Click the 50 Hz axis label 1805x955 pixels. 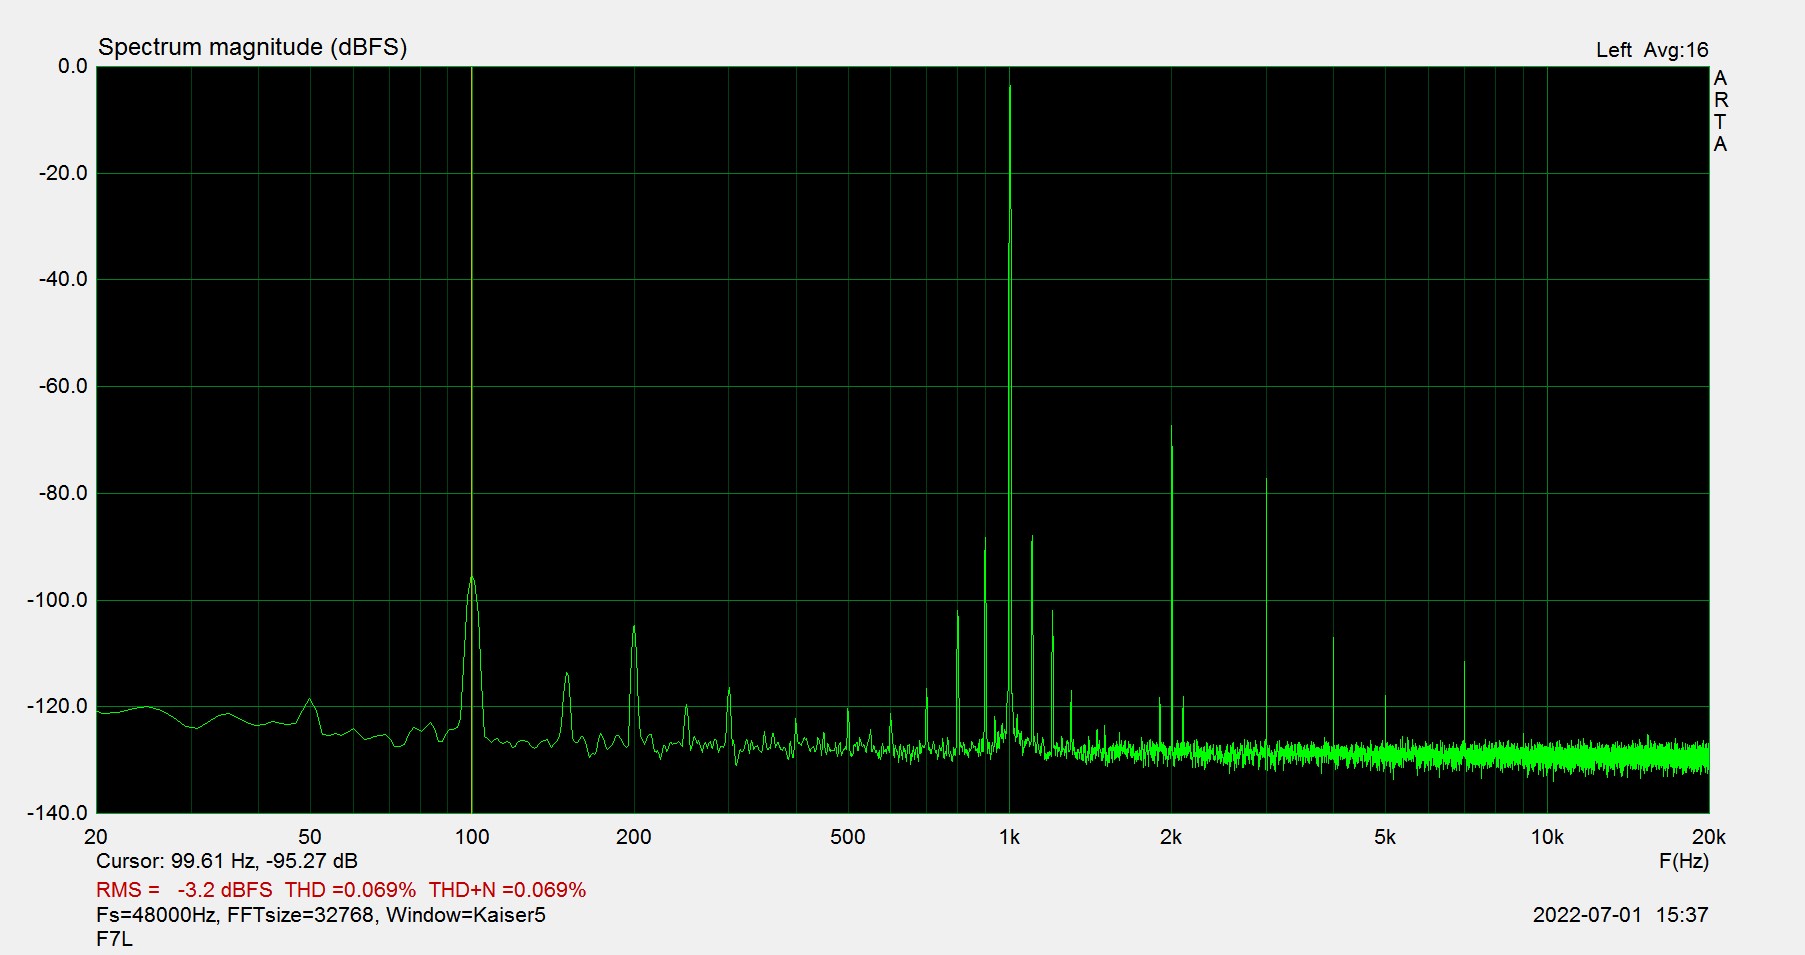coord(310,837)
